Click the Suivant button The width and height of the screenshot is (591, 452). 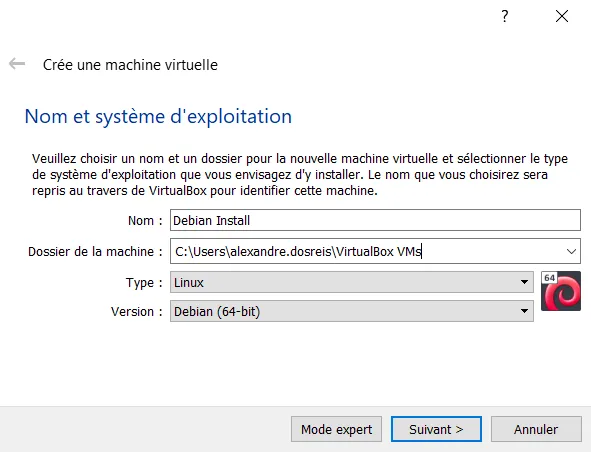click(x=436, y=429)
